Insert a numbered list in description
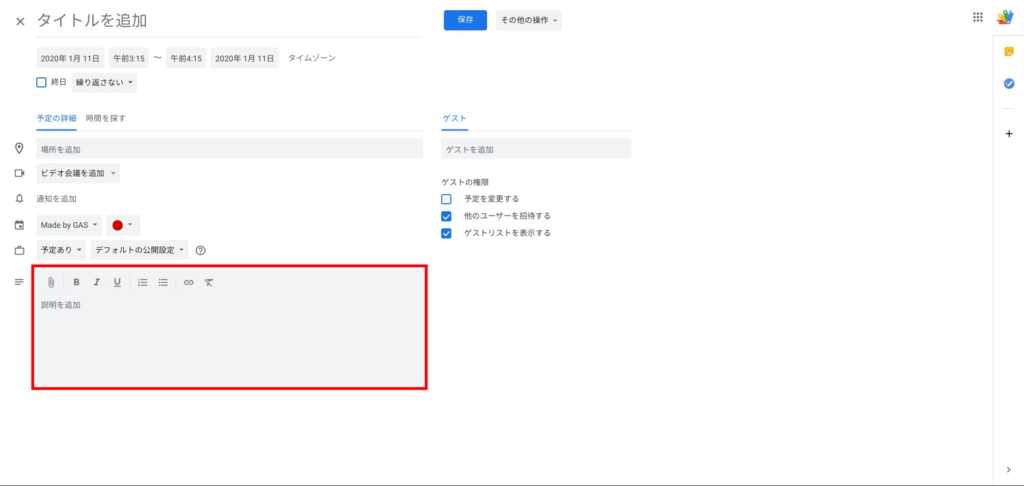This screenshot has height=486, width=1024. 142,282
